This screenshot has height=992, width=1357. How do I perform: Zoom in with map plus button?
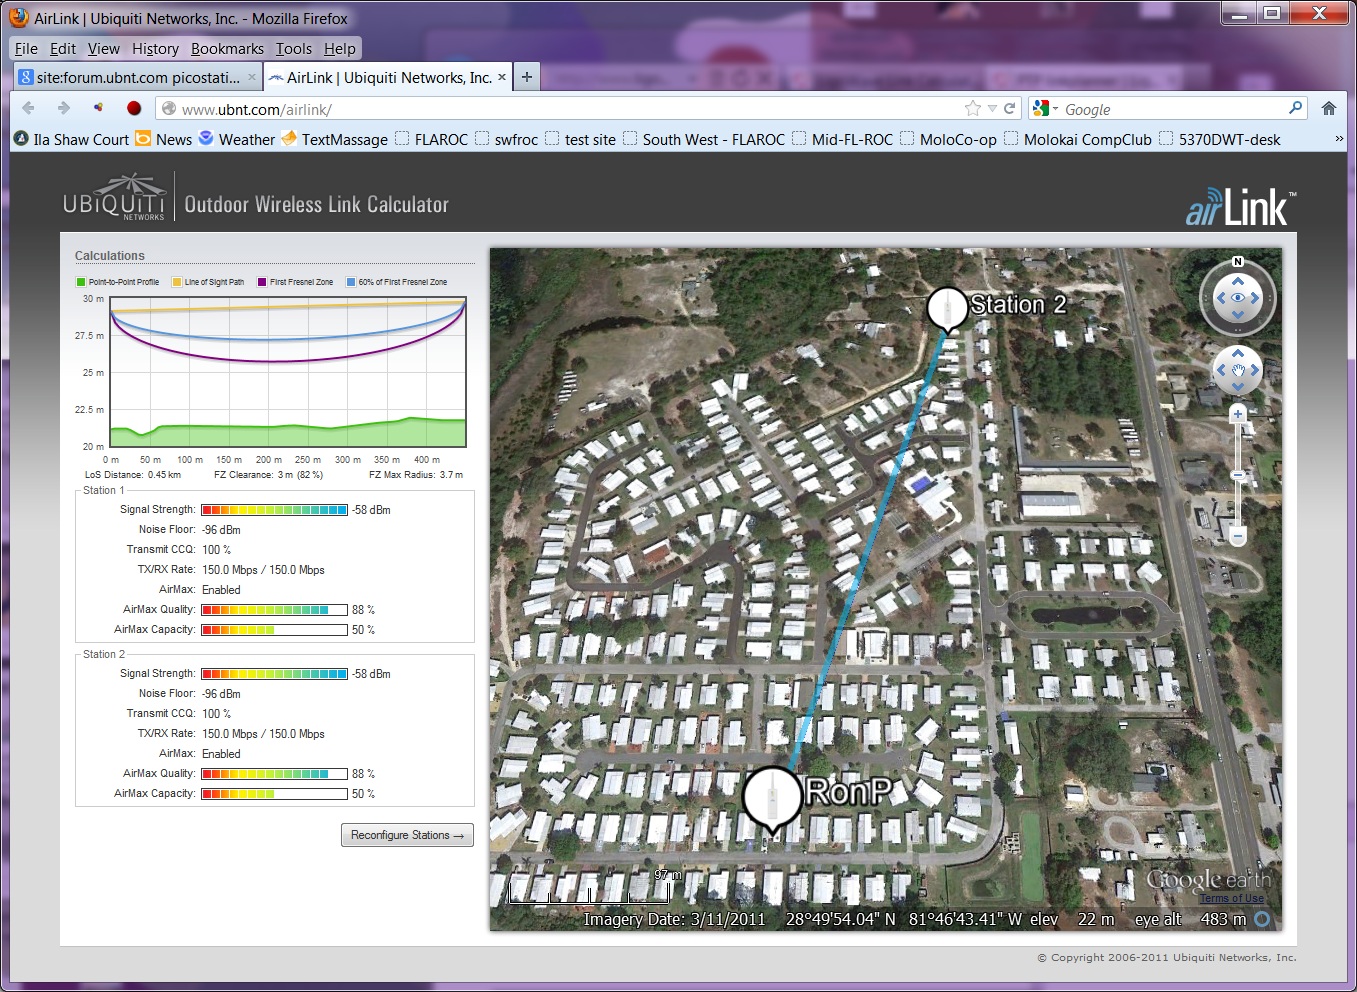point(1238,413)
